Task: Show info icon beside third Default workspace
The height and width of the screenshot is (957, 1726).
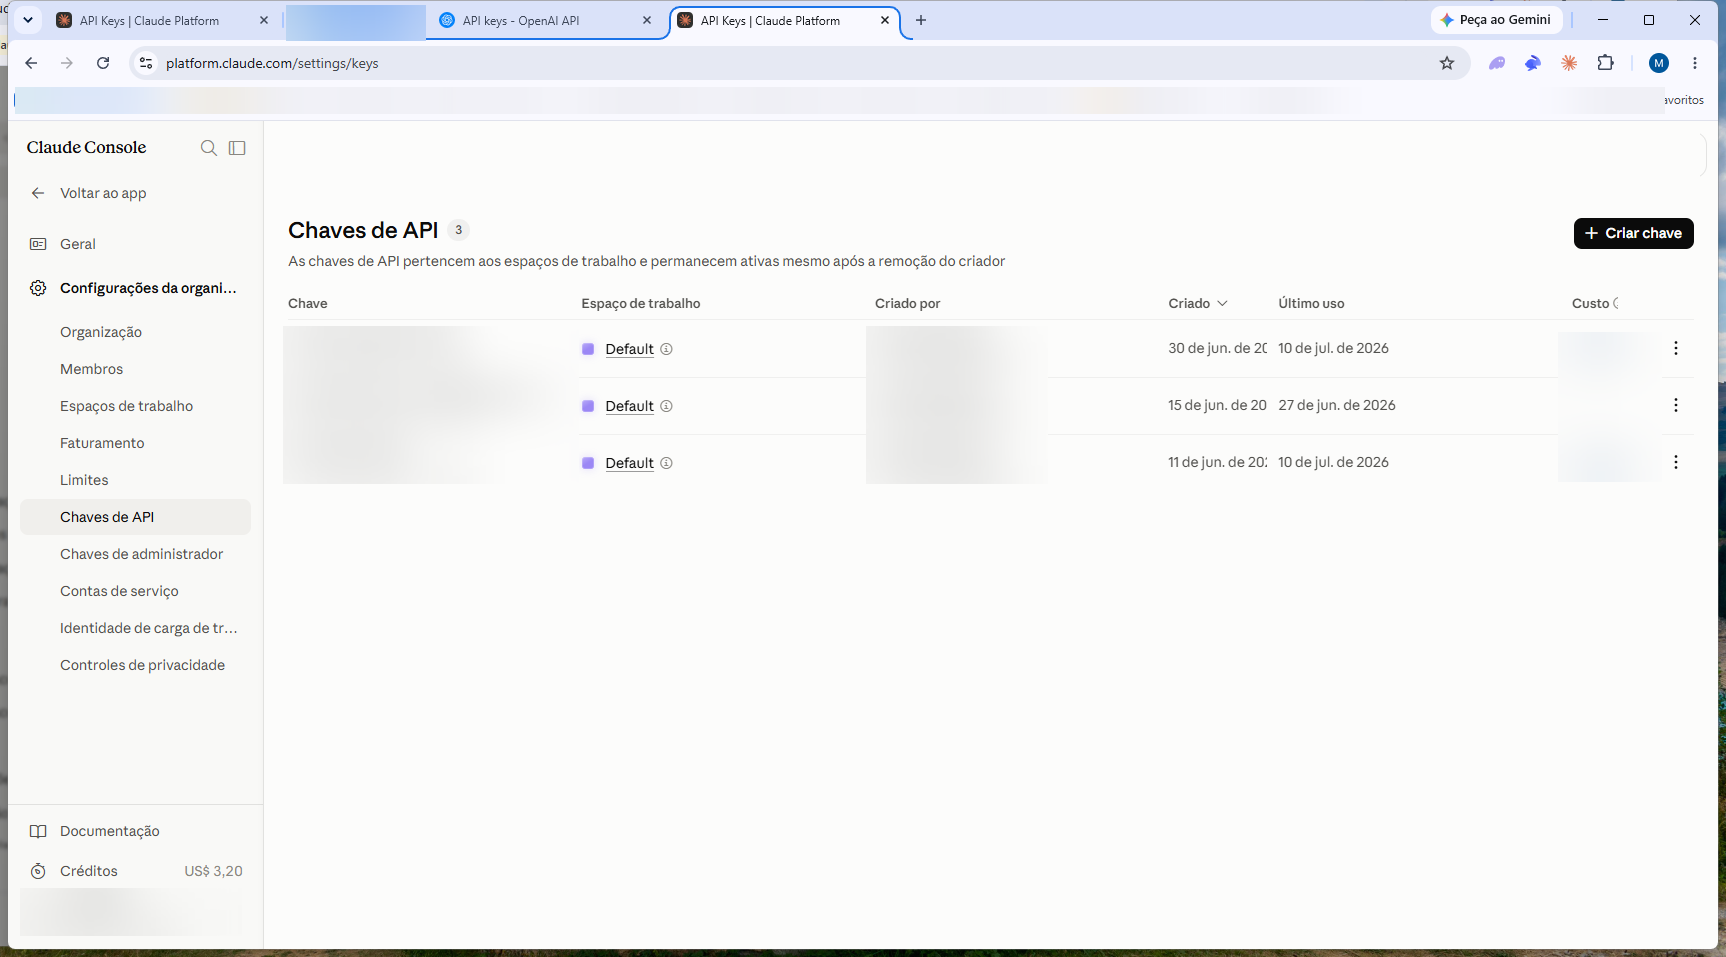Action: [x=666, y=463]
